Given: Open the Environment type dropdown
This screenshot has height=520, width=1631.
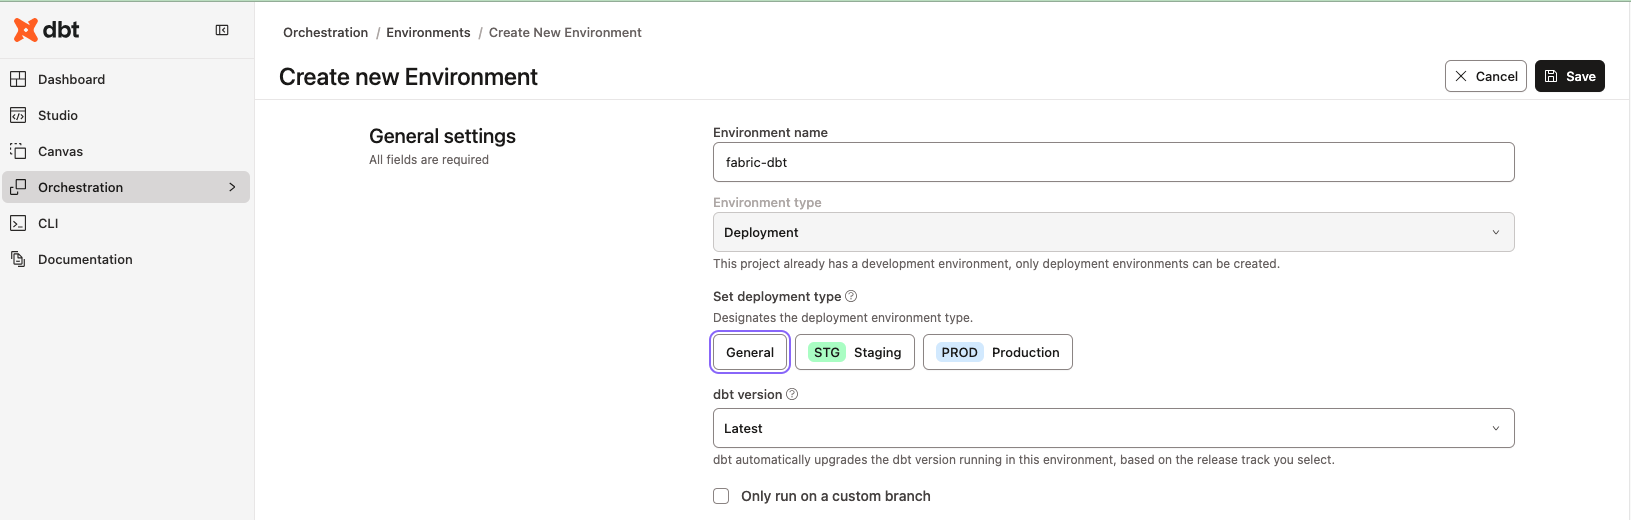Looking at the screenshot, I should point(1113,232).
